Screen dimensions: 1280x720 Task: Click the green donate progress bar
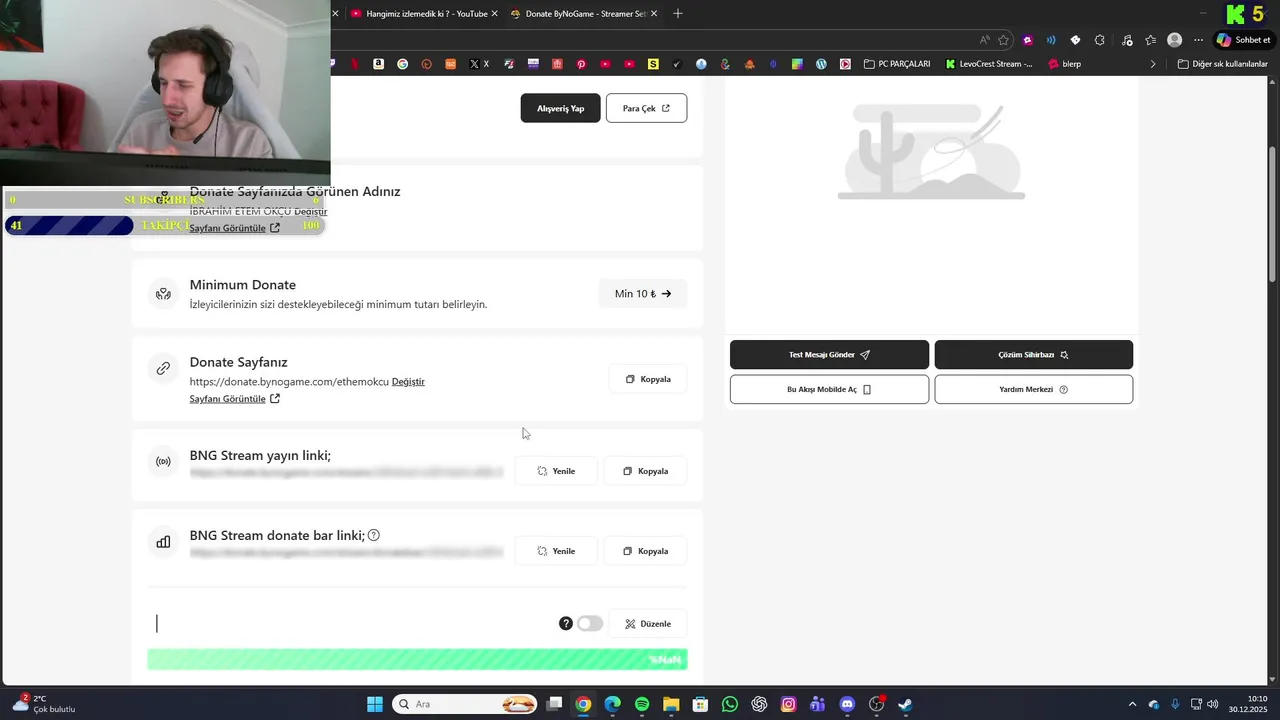(417, 659)
